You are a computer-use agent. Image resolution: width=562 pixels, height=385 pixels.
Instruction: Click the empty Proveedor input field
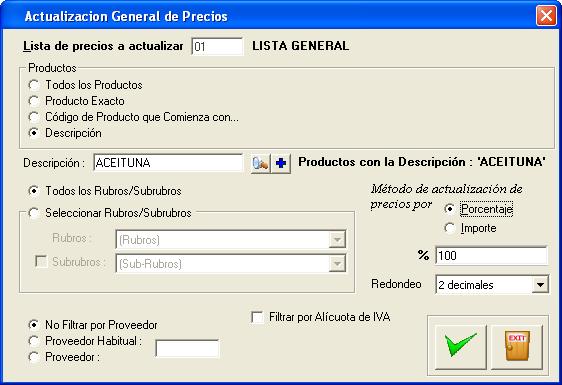point(187,348)
